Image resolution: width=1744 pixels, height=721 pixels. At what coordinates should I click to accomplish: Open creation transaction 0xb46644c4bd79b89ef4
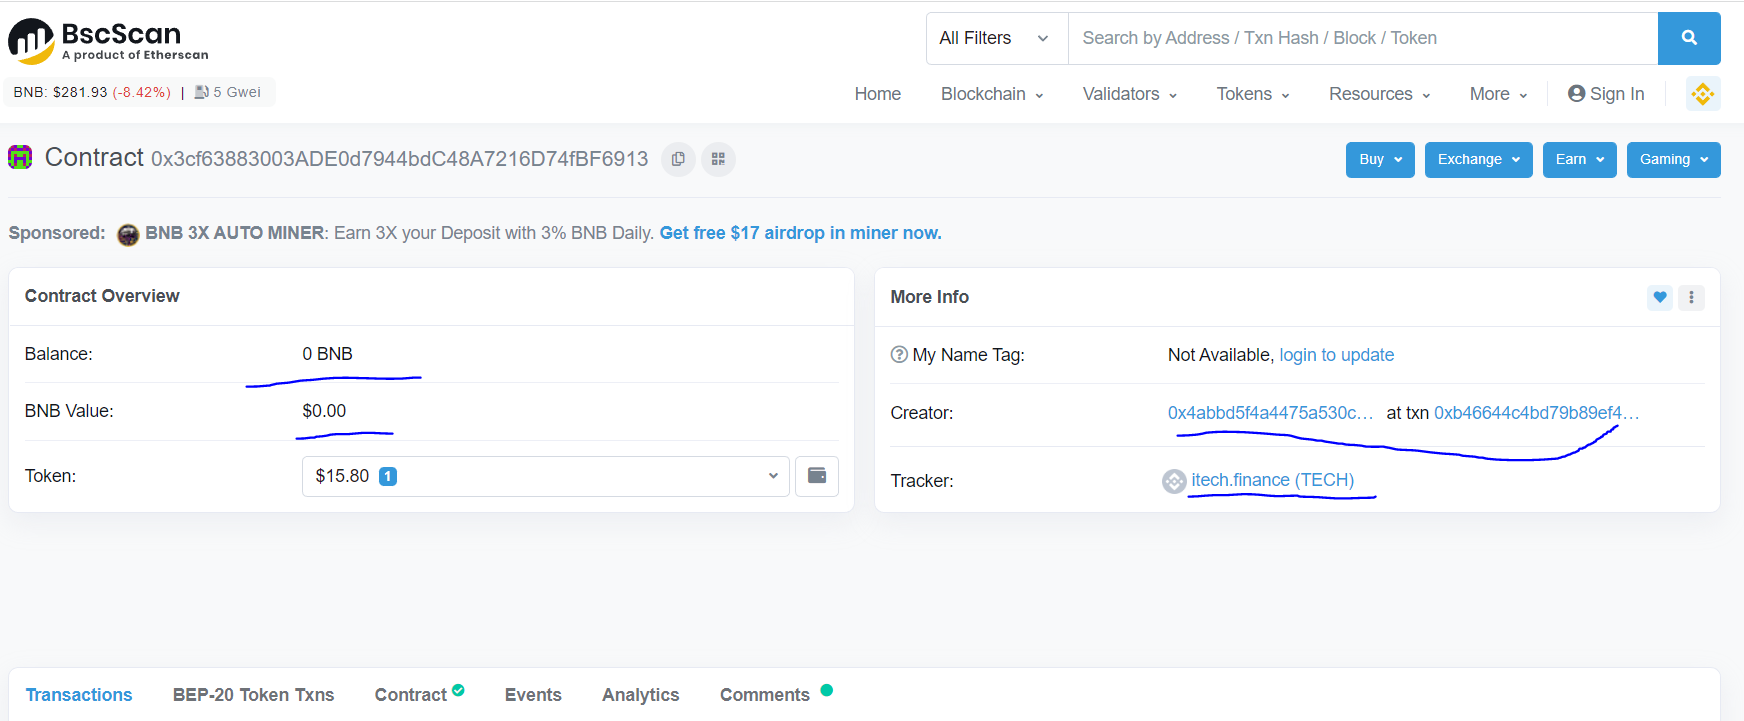click(1537, 413)
